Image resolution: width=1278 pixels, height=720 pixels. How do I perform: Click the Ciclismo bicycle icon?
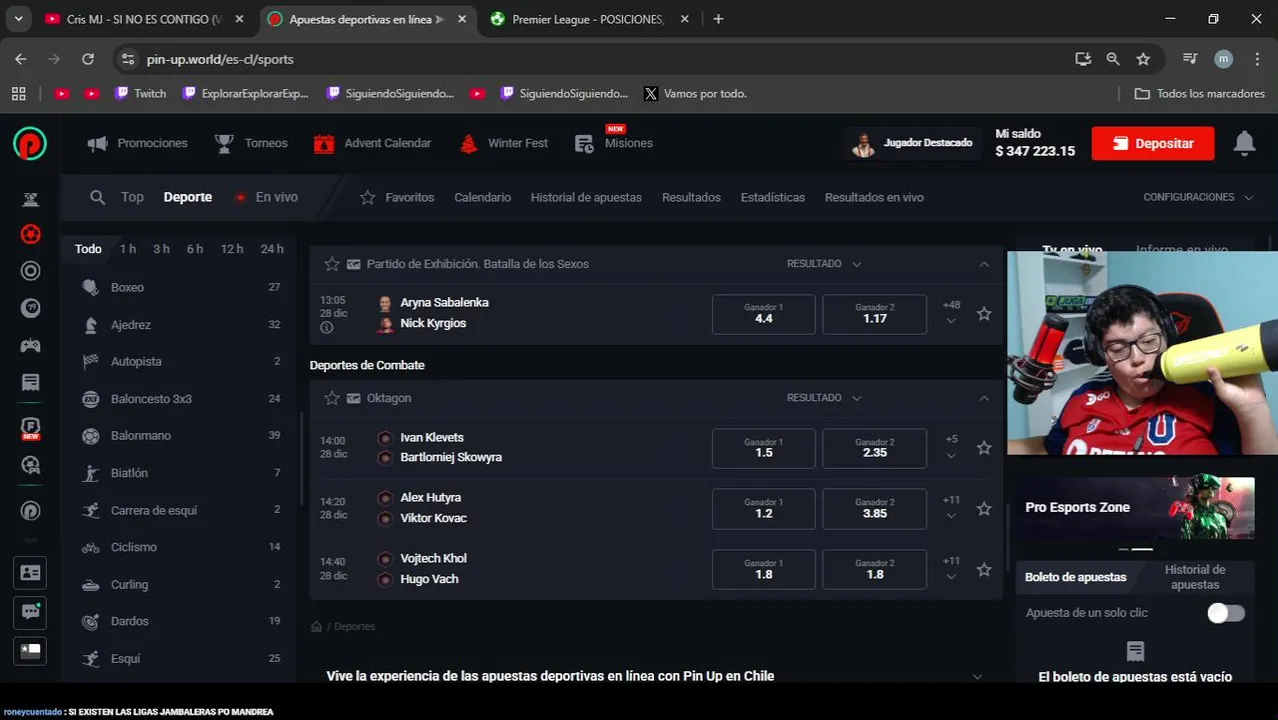[x=91, y=547]
